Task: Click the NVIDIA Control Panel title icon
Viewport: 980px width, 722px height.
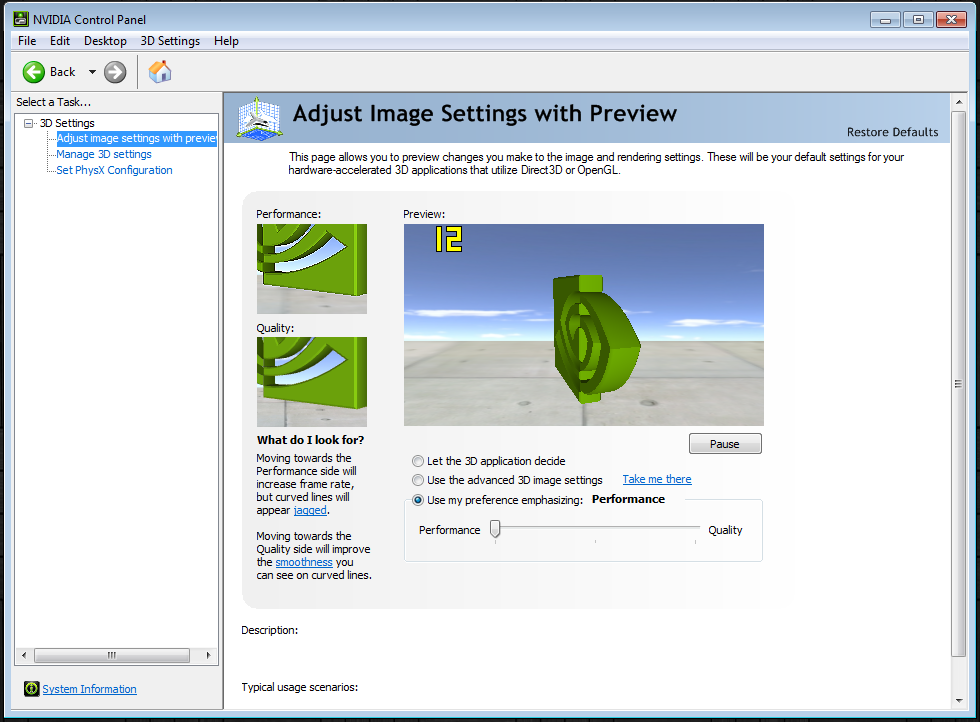Action: (x=21, y=19)
